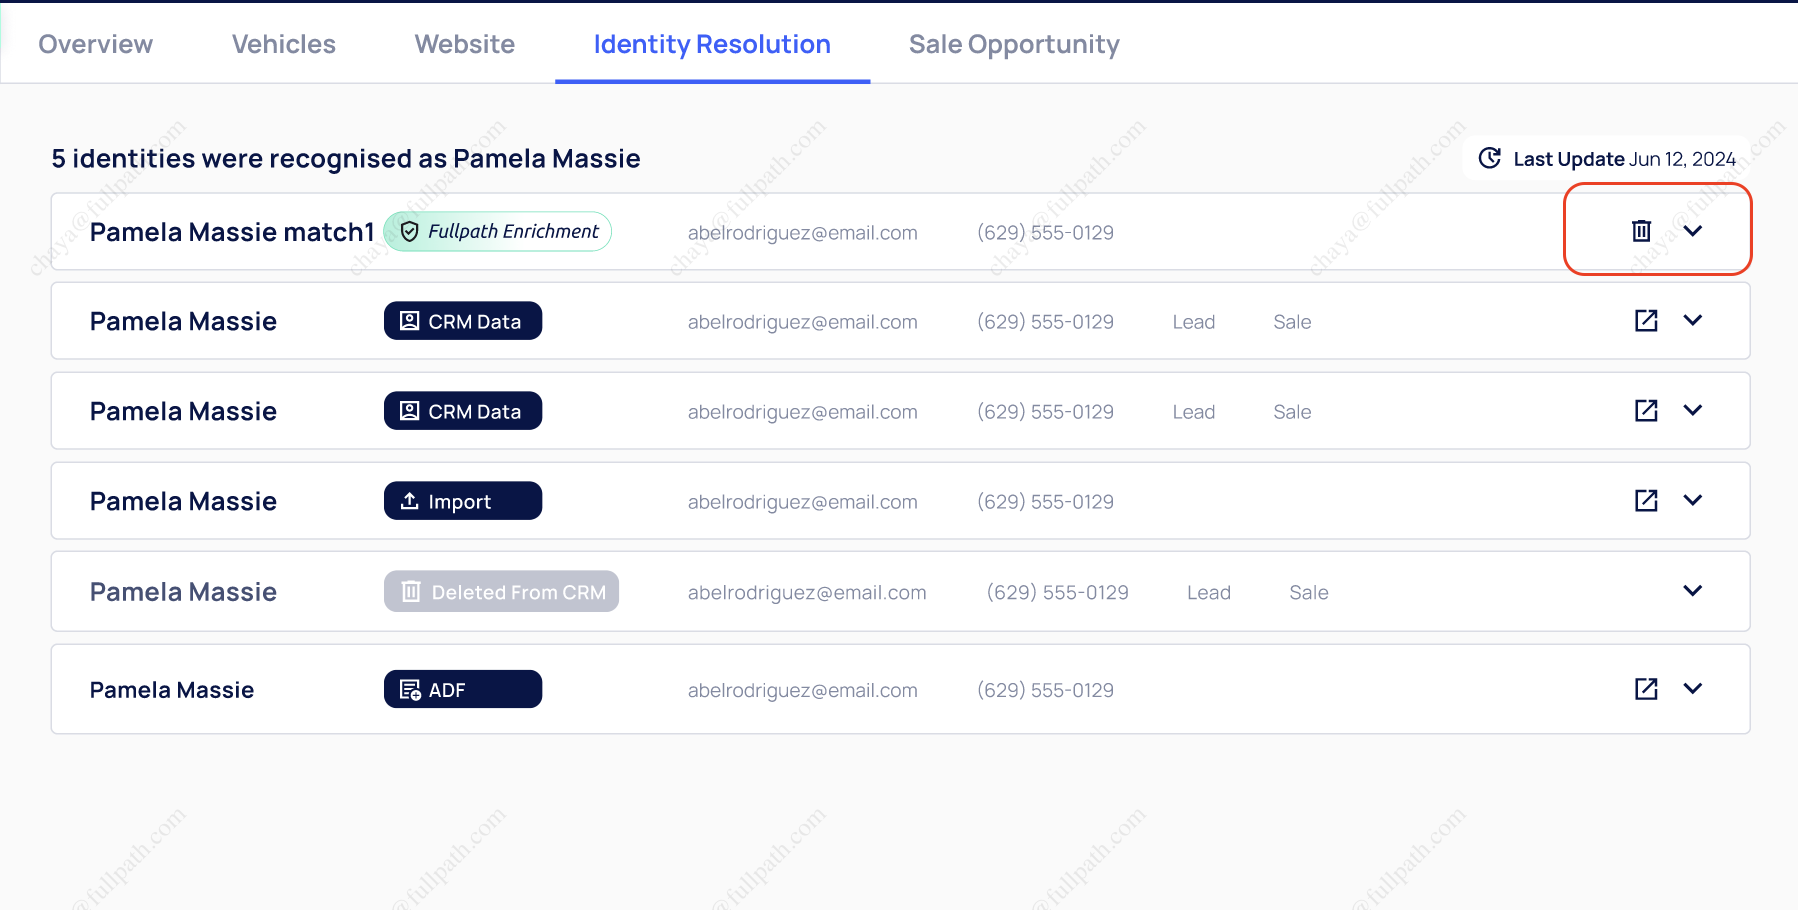Open first CRM Data record in new window
Screen dimensions: 1798x910
(1646, 321)
